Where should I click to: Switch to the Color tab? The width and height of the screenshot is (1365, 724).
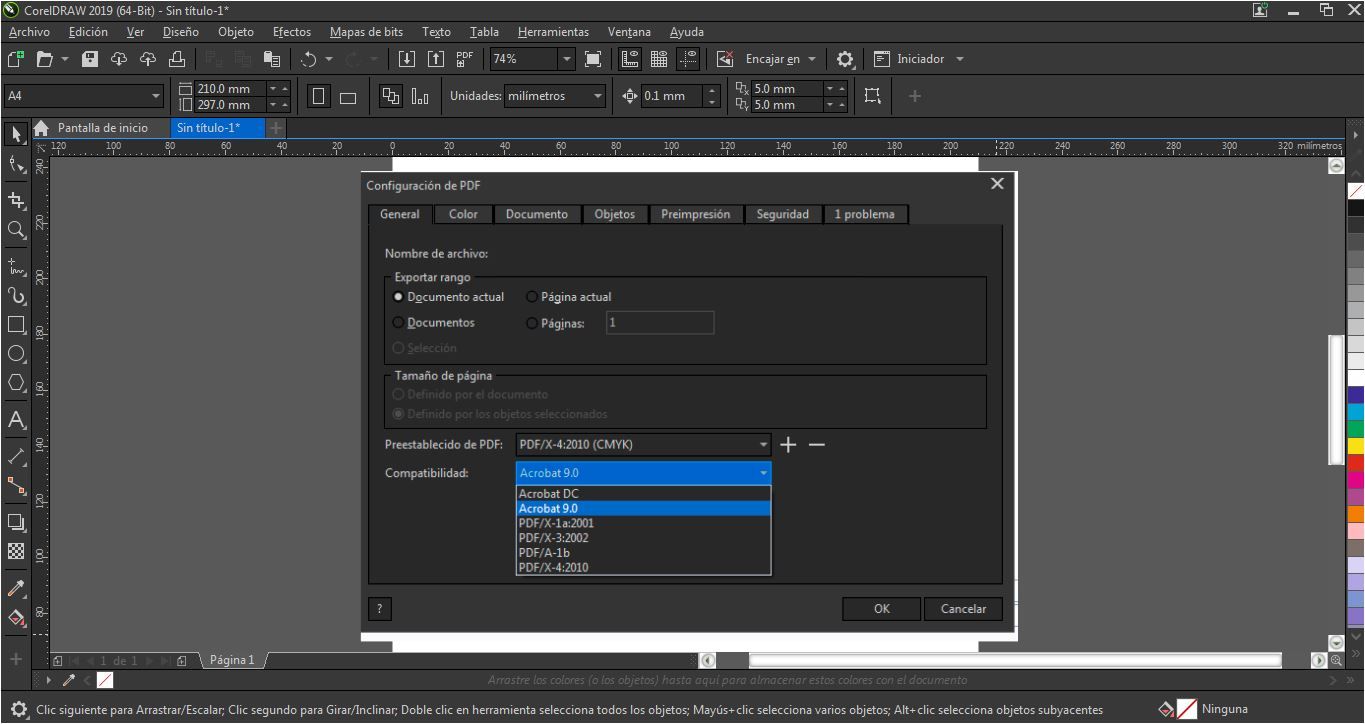pos(463,214)
